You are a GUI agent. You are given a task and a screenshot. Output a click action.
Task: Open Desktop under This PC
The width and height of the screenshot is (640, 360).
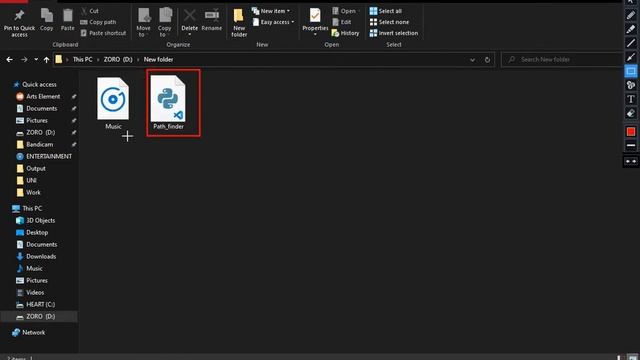click(37, 232)
